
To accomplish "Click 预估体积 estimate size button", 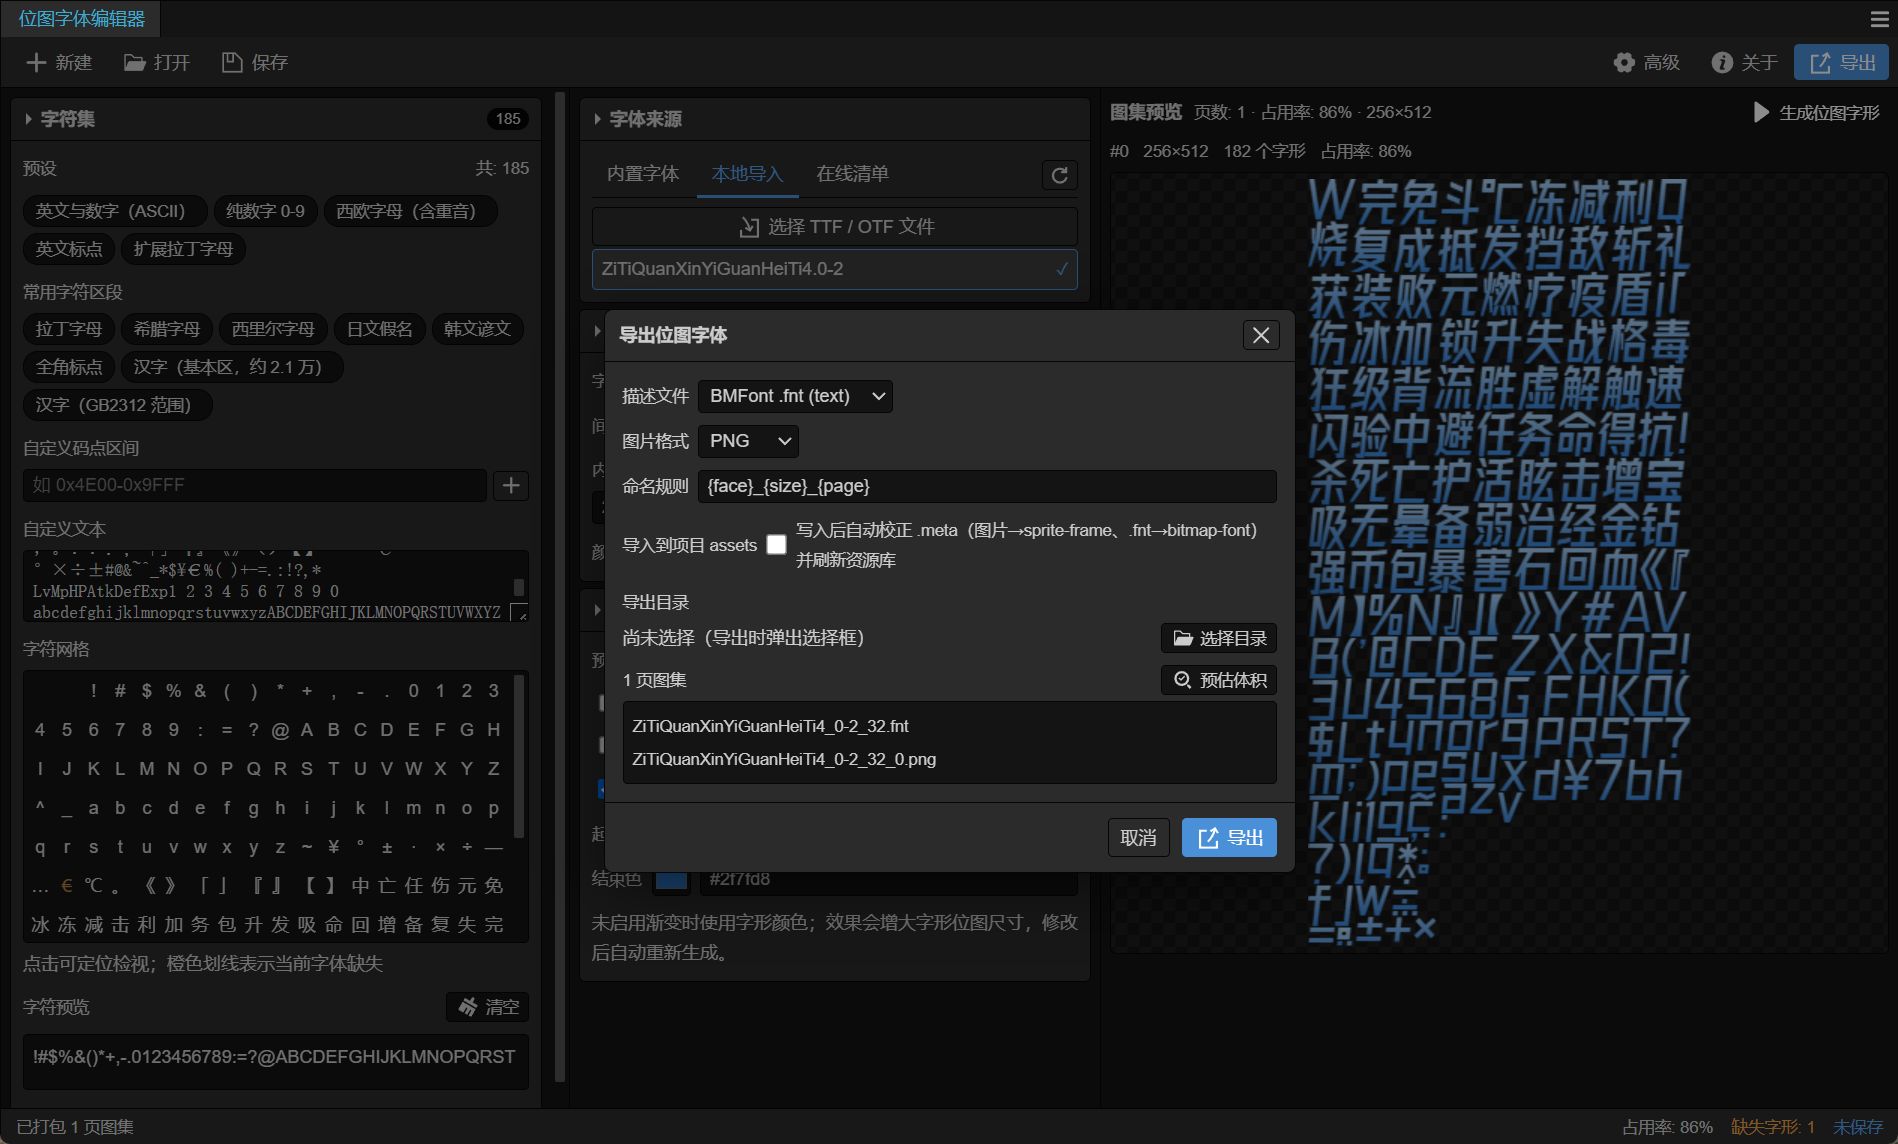I will click(x=1219, y=680).
